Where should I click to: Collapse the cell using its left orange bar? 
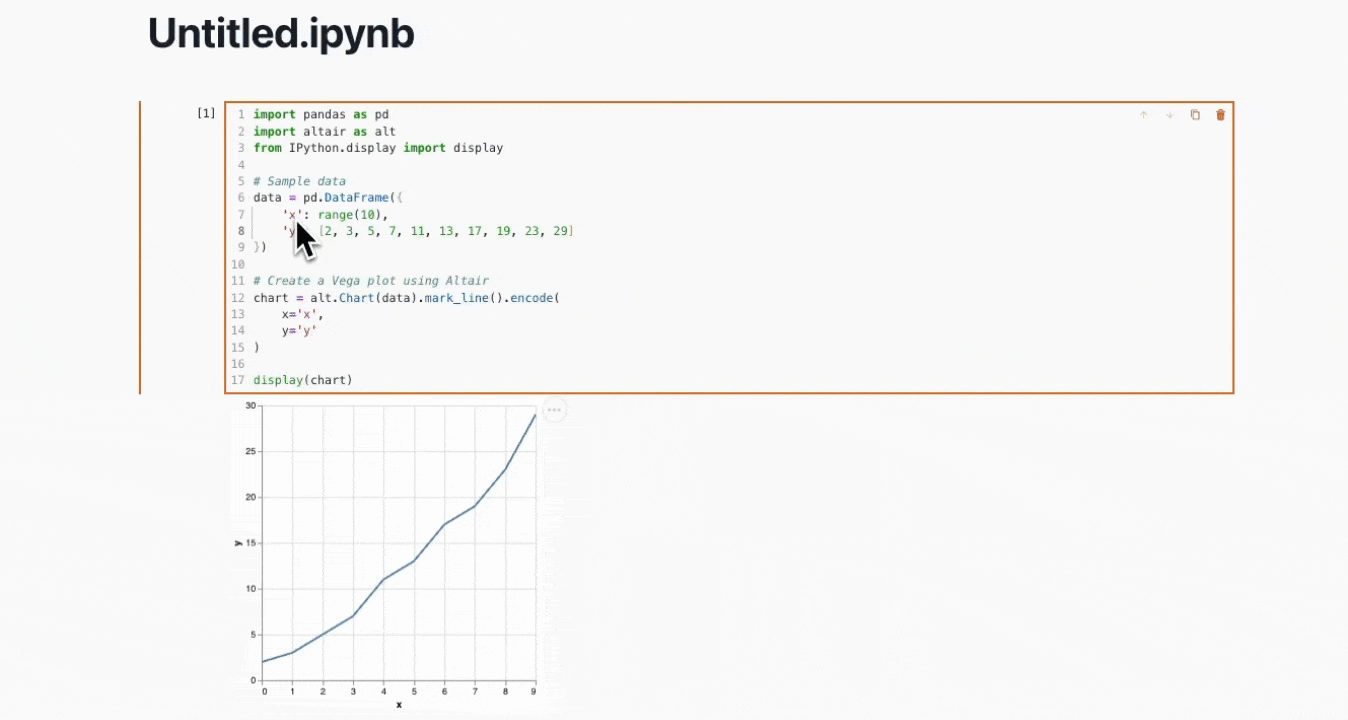pos(140,247)
